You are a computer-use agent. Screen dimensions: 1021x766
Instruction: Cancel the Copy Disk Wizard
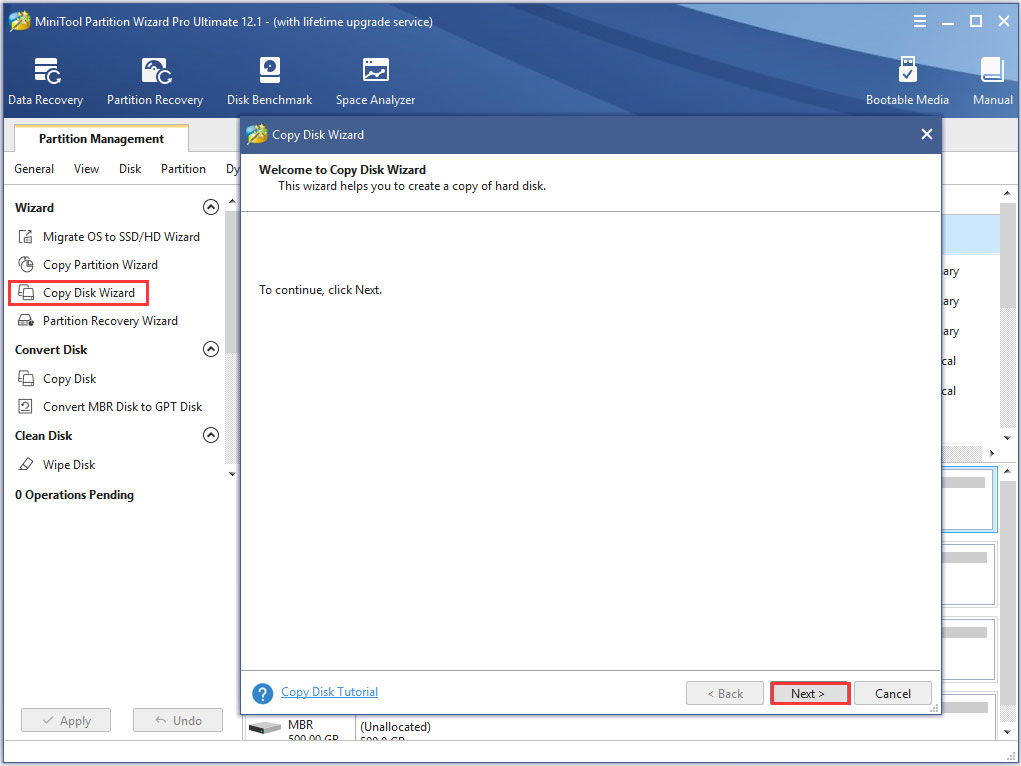click(x=892, y=693)
